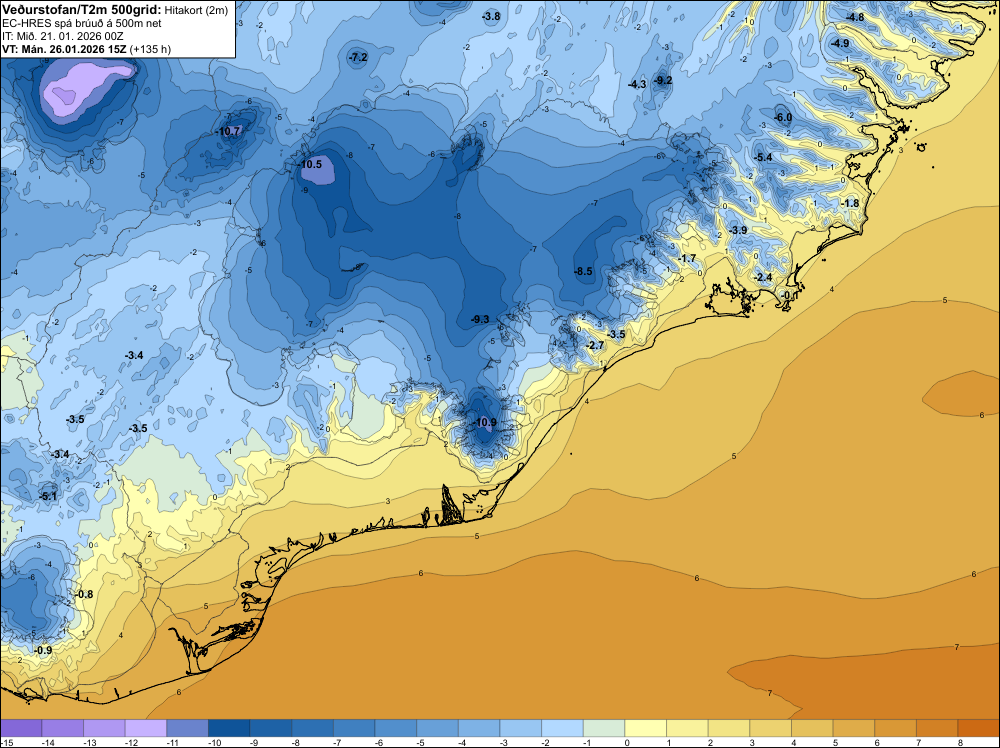Select the -0.8 temperature label

click(84, 594)
